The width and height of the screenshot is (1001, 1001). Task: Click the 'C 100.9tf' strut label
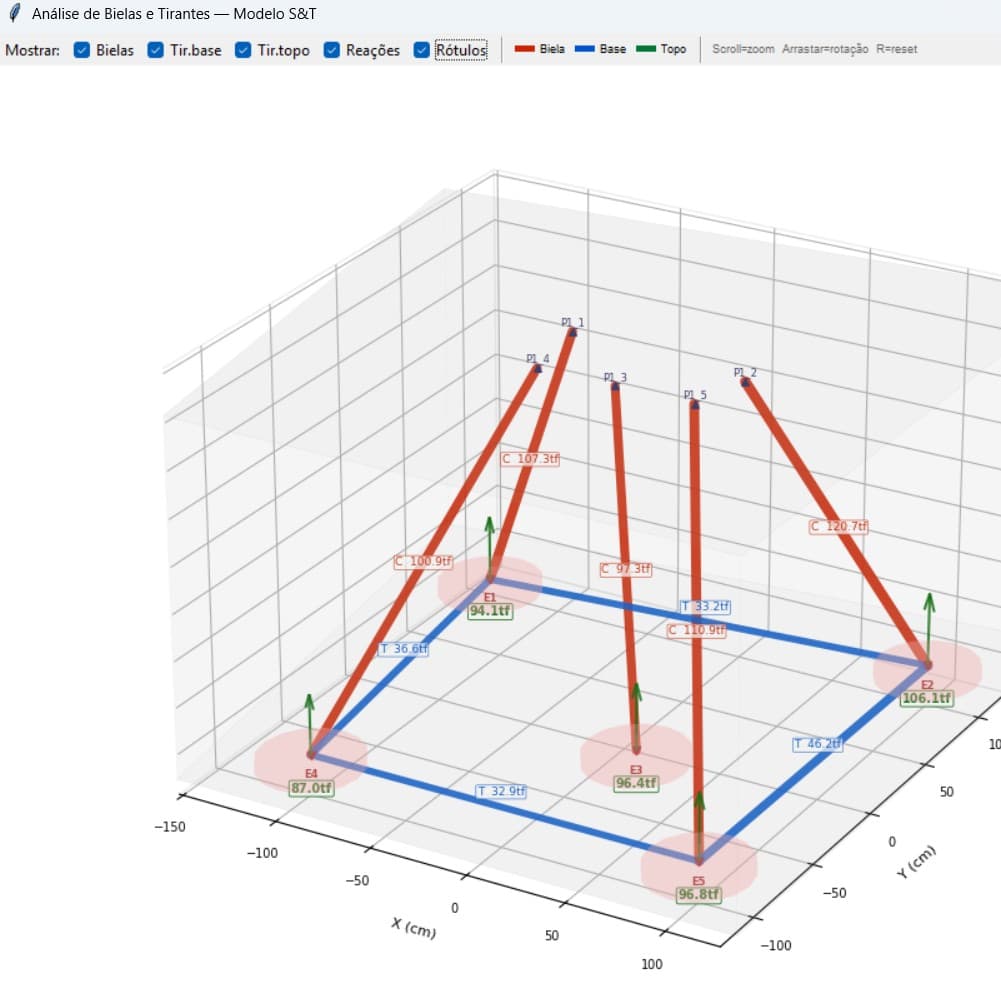pyautogui.click(x=423, y=561)
